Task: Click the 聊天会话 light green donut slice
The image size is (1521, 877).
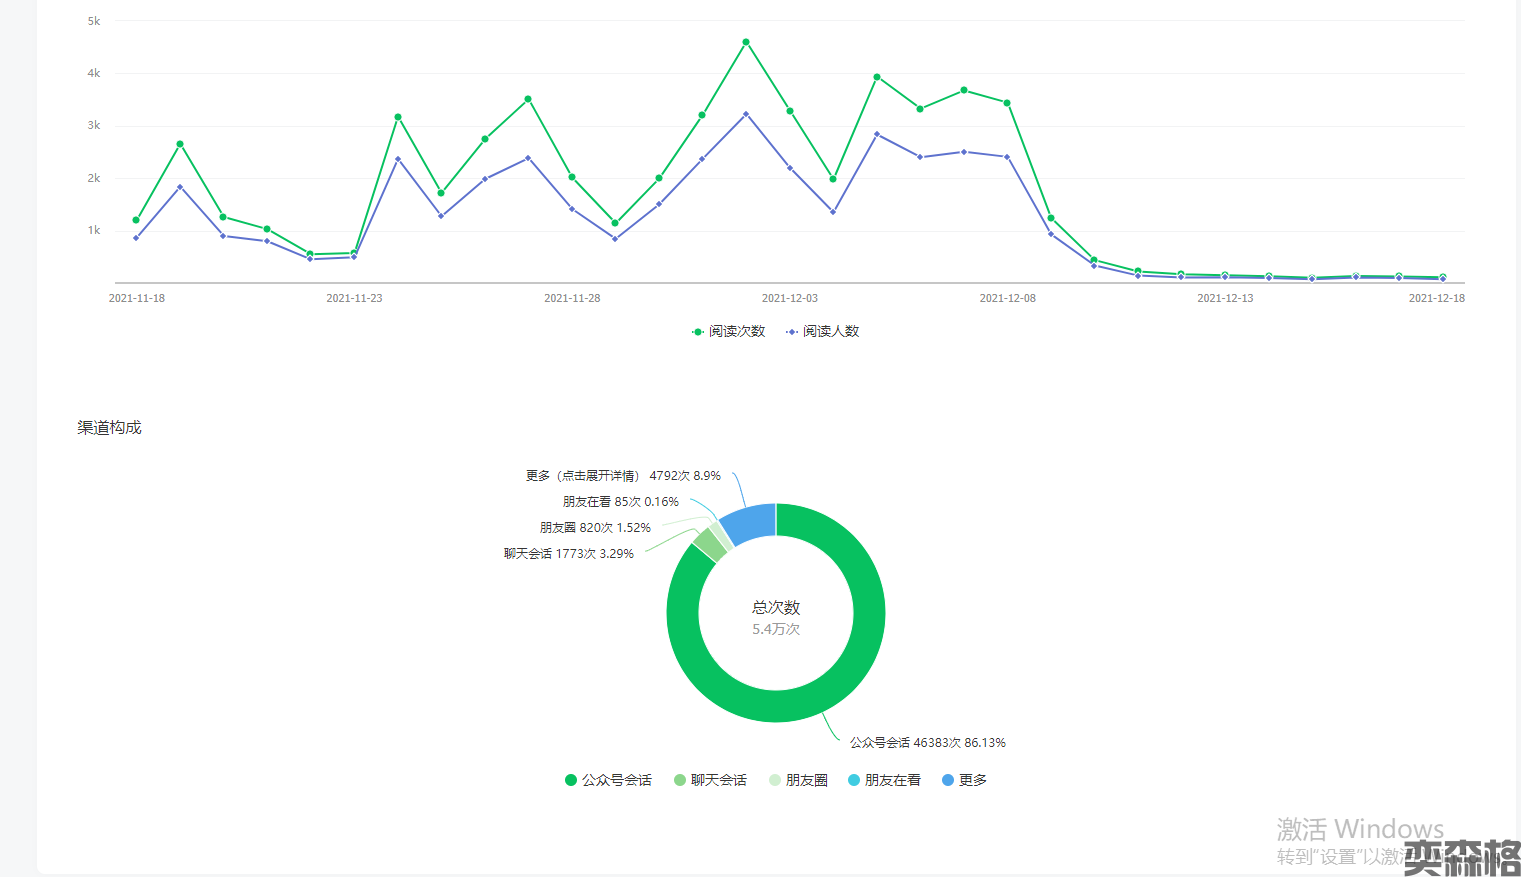Action: [x=710, y=545]
